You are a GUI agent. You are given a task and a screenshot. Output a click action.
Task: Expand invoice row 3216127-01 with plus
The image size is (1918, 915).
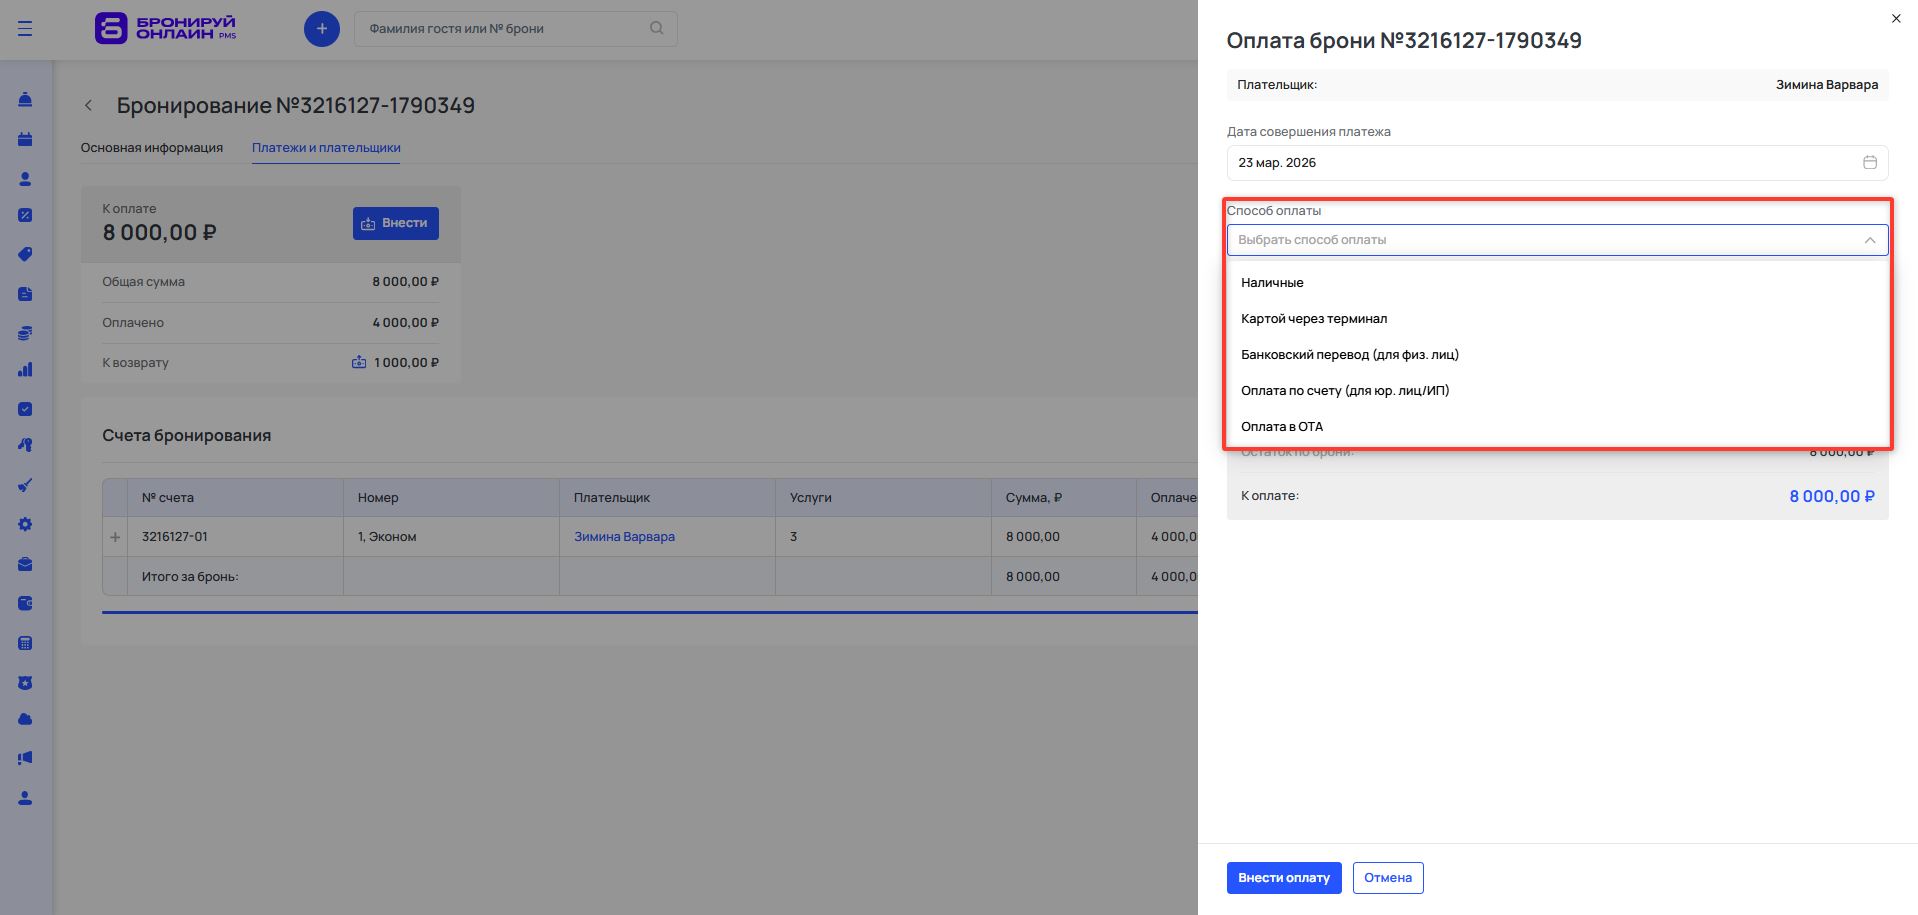[115, 537]
